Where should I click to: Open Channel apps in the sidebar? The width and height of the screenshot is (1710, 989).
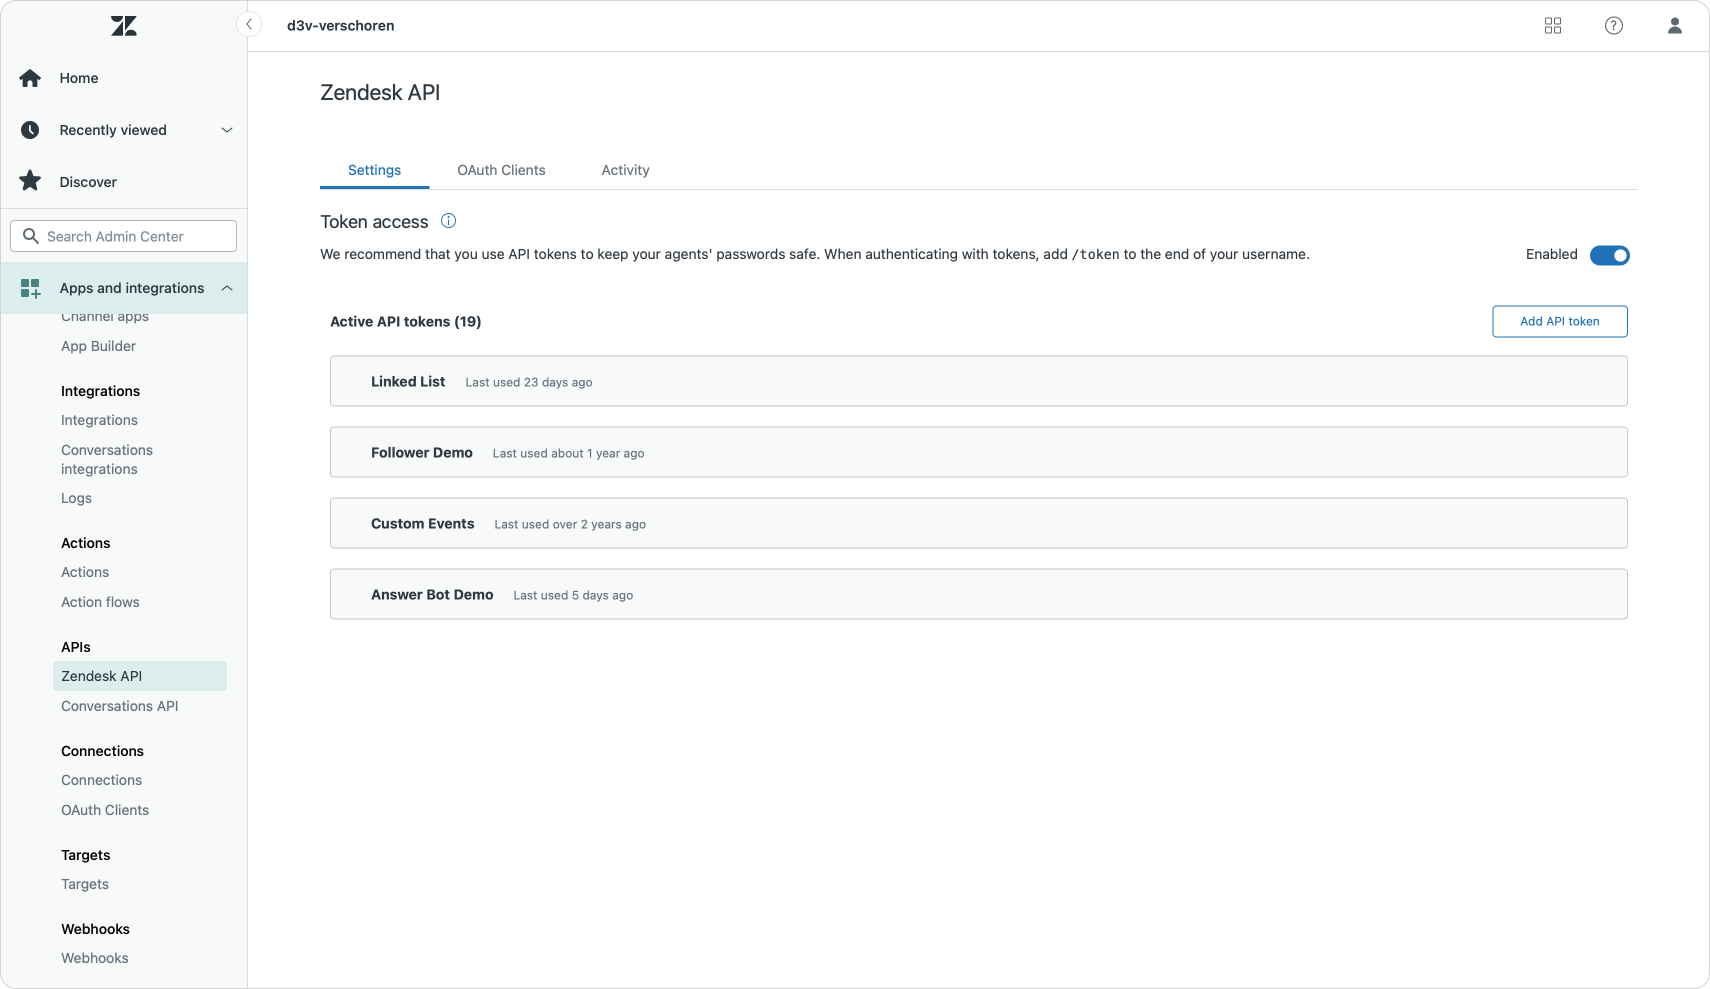(x=105, y=317)
